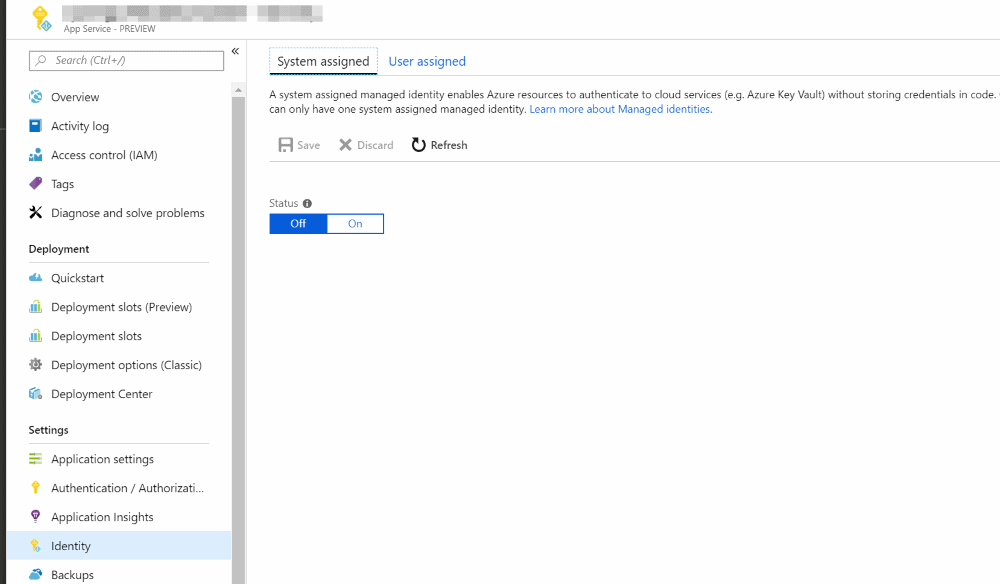Click the Application Insights bulb icon
The height and width of the screenshot is (584, 1000).
tap(36, 516)
